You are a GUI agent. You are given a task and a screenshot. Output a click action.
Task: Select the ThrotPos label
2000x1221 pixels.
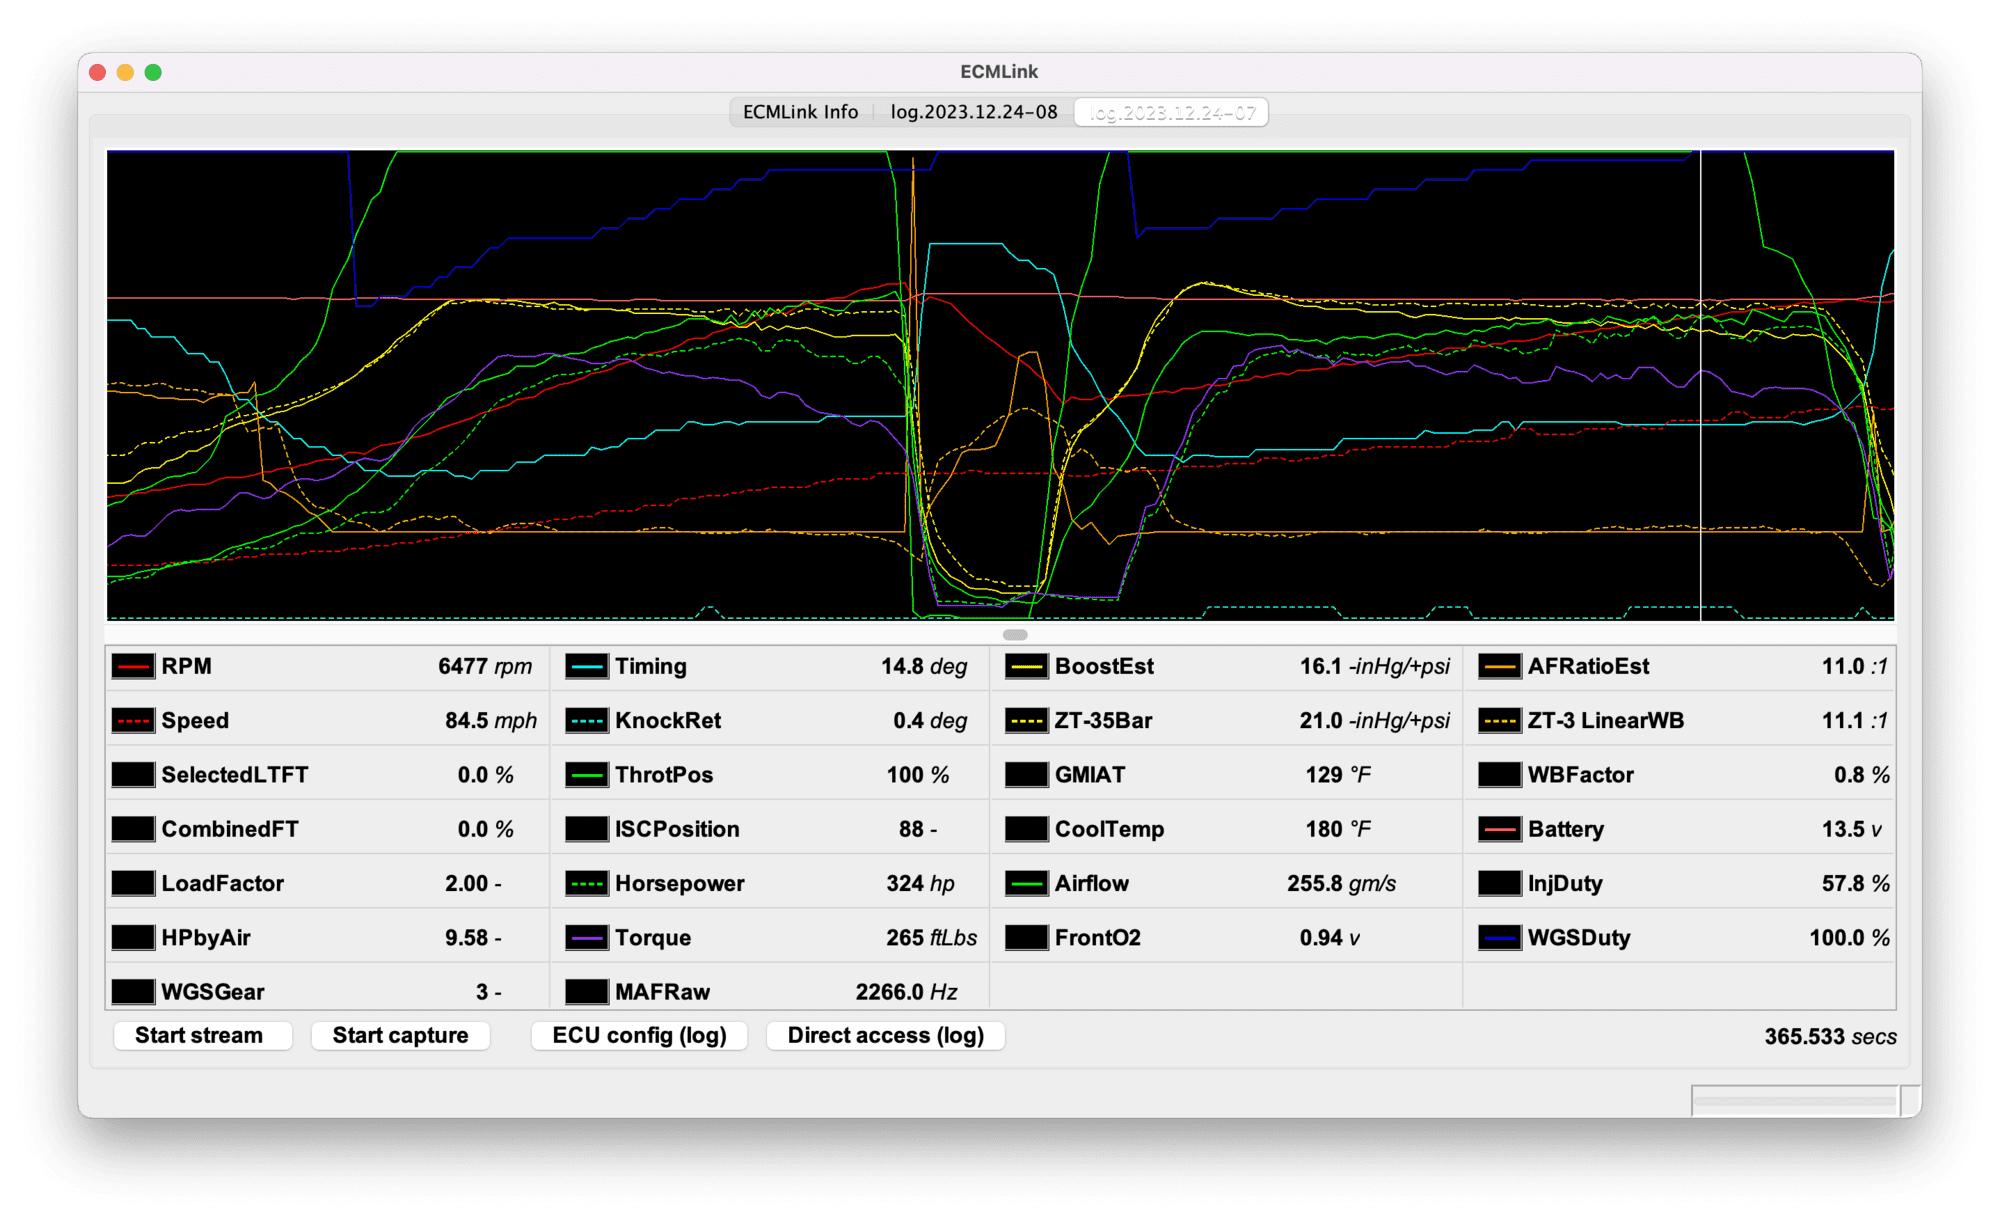click(664, 775)
